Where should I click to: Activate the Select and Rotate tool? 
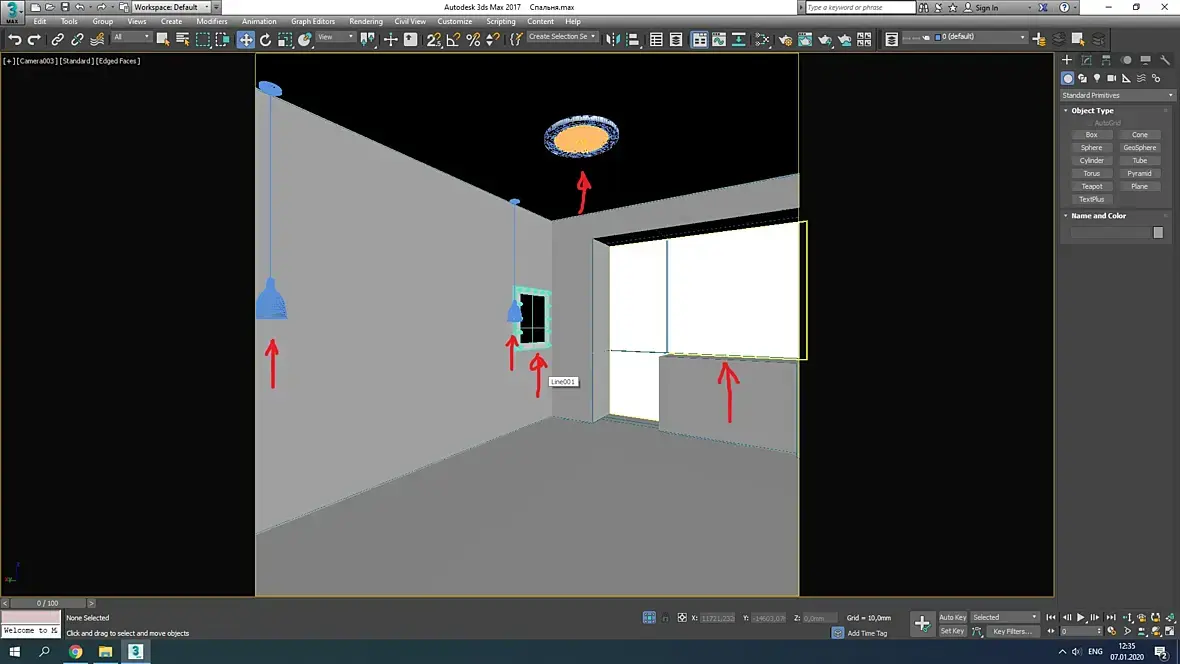(x=265, y=39)
